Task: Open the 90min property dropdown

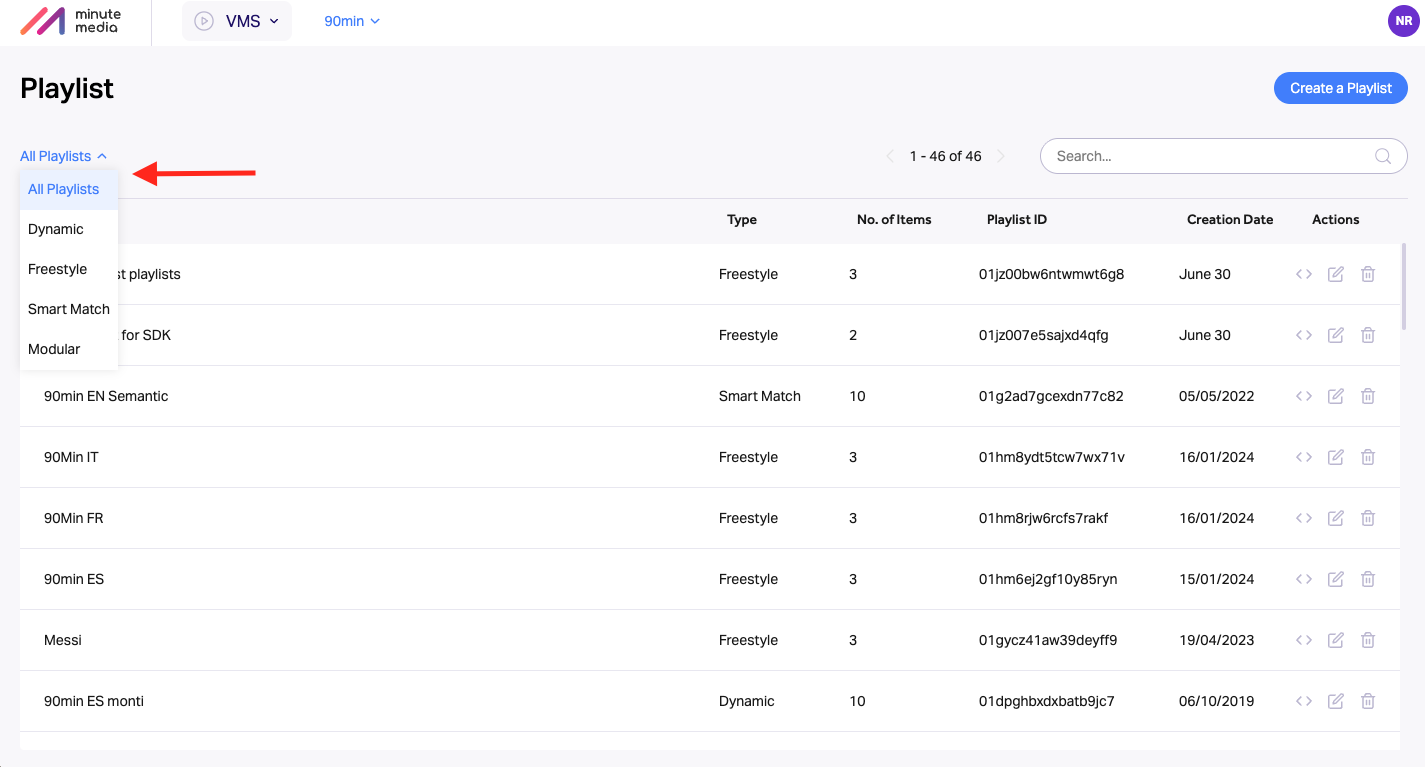Action: click(x=352, y=21)
